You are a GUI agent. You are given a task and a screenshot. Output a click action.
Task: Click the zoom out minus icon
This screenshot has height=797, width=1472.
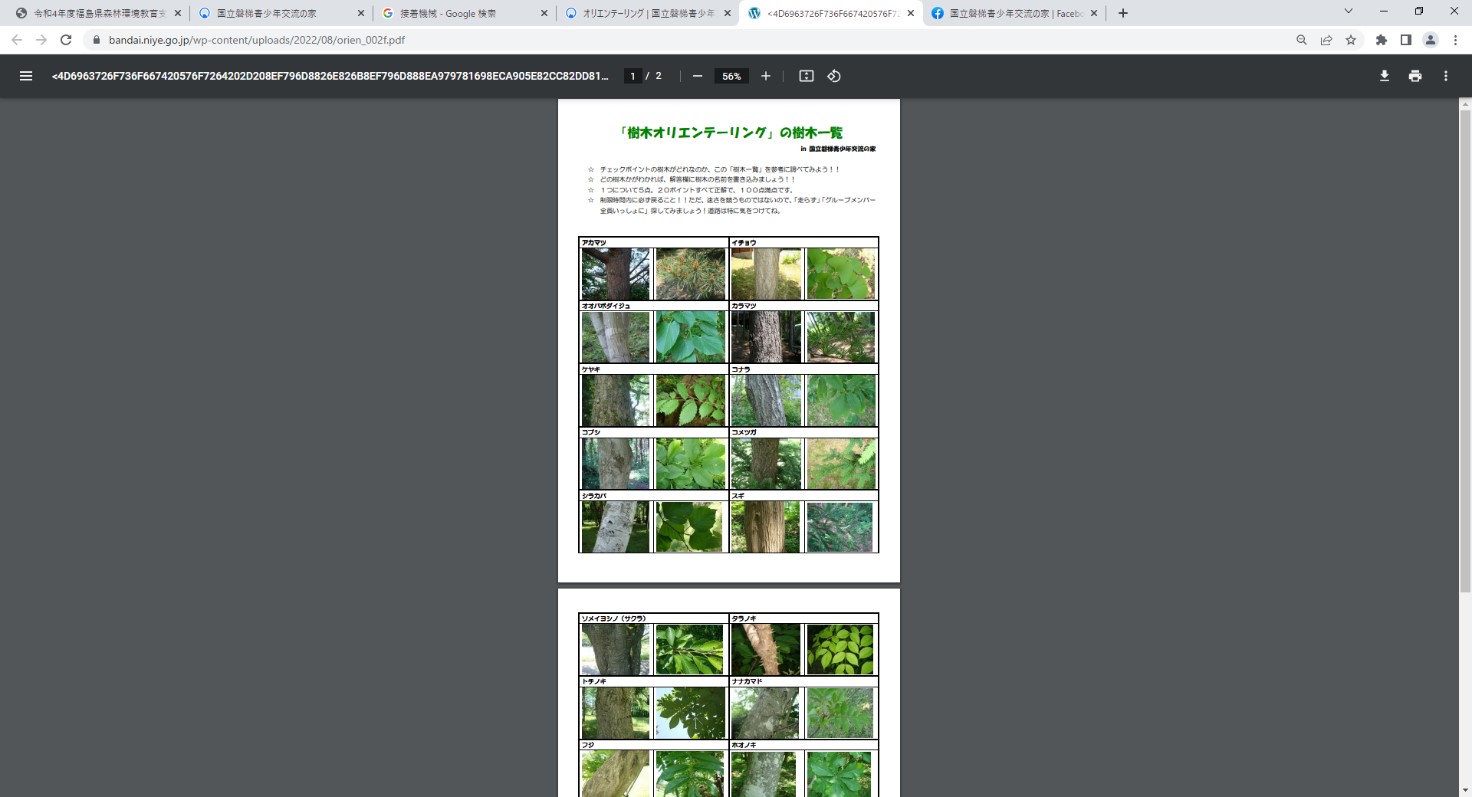[697, 76]
